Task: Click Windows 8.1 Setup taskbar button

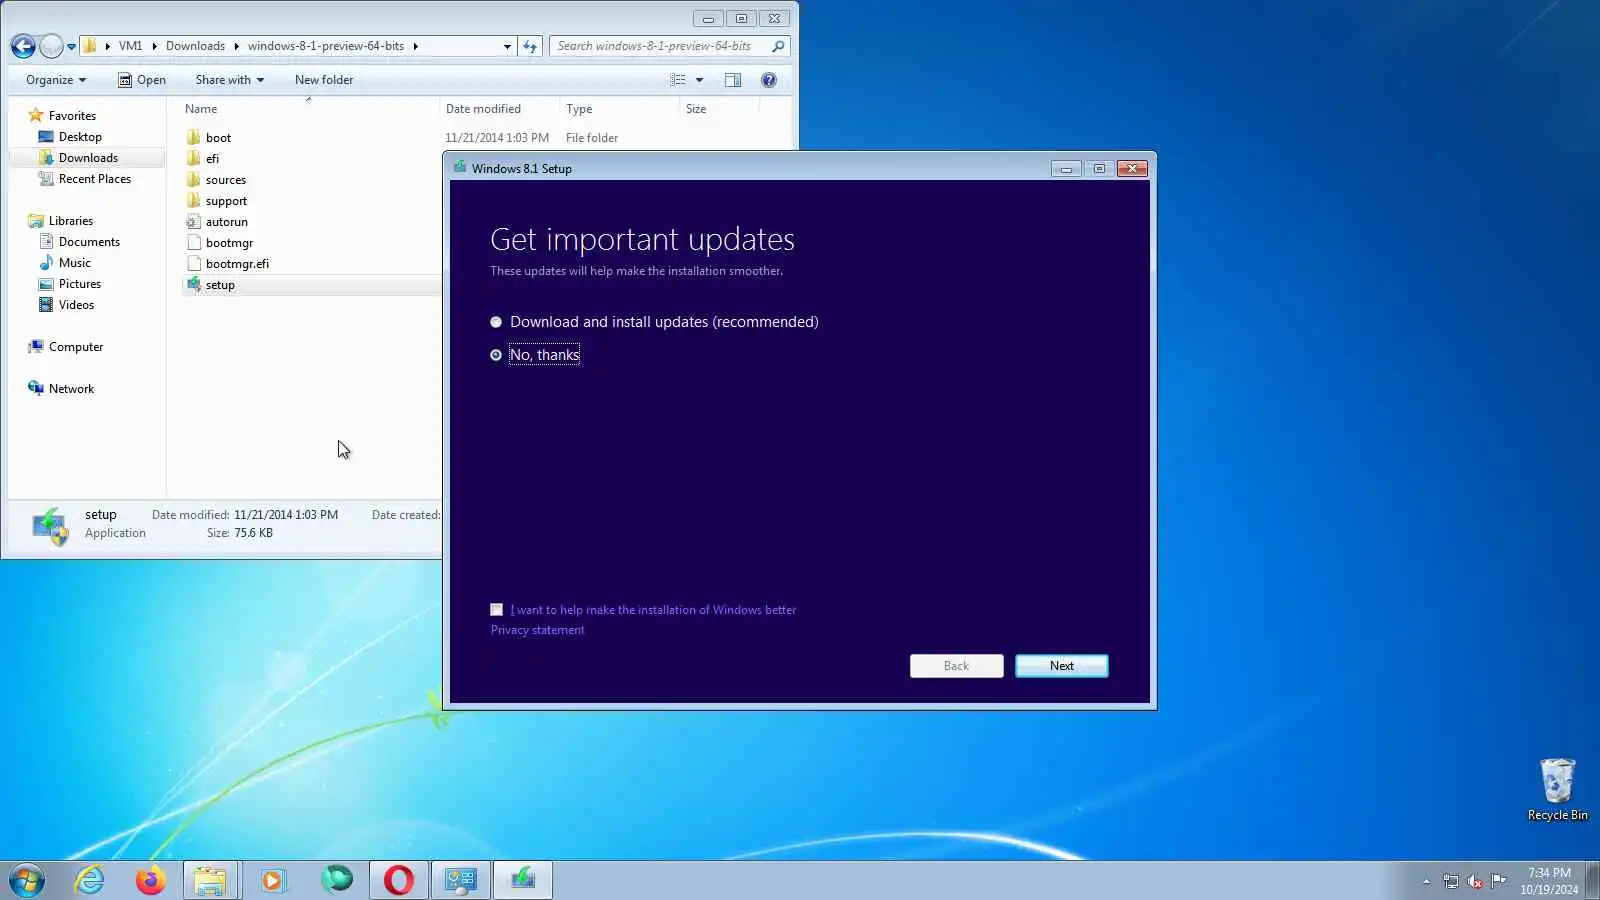Action: 523,880
